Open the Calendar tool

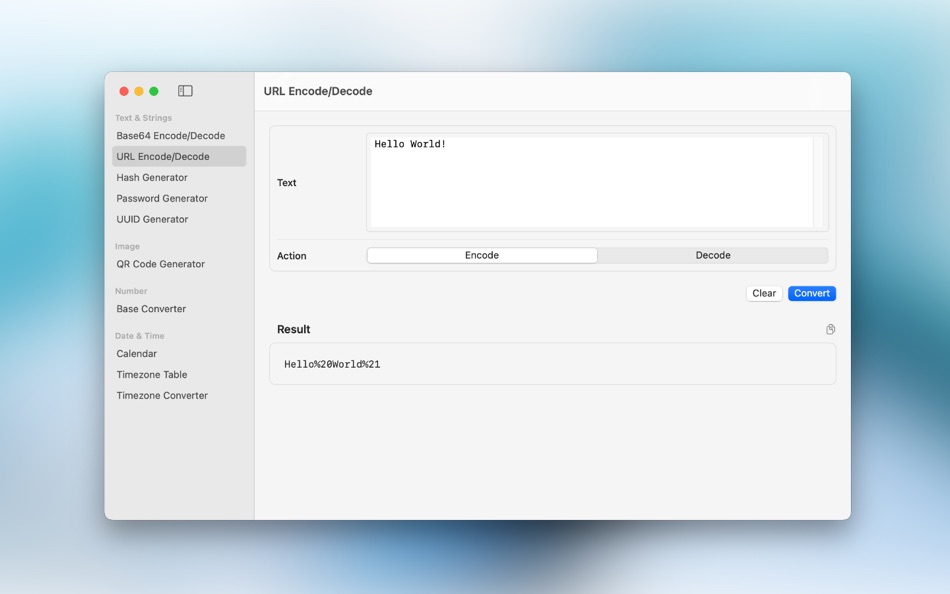[137, 353]
